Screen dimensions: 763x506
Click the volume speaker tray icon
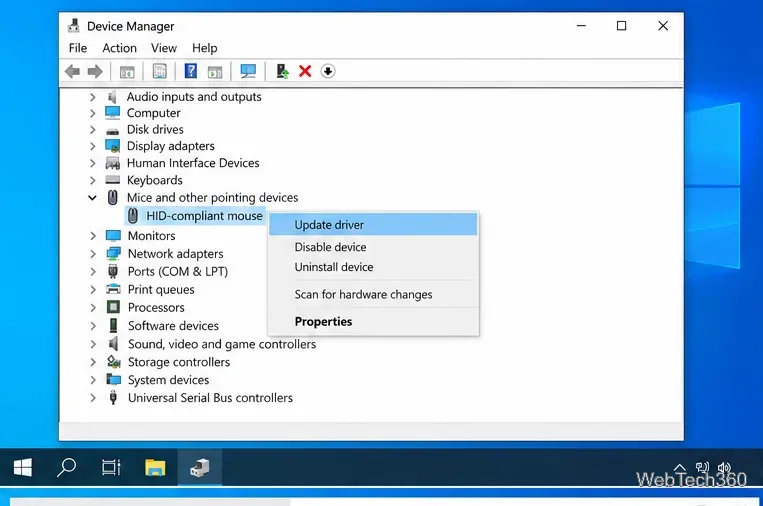pos(725,468)
